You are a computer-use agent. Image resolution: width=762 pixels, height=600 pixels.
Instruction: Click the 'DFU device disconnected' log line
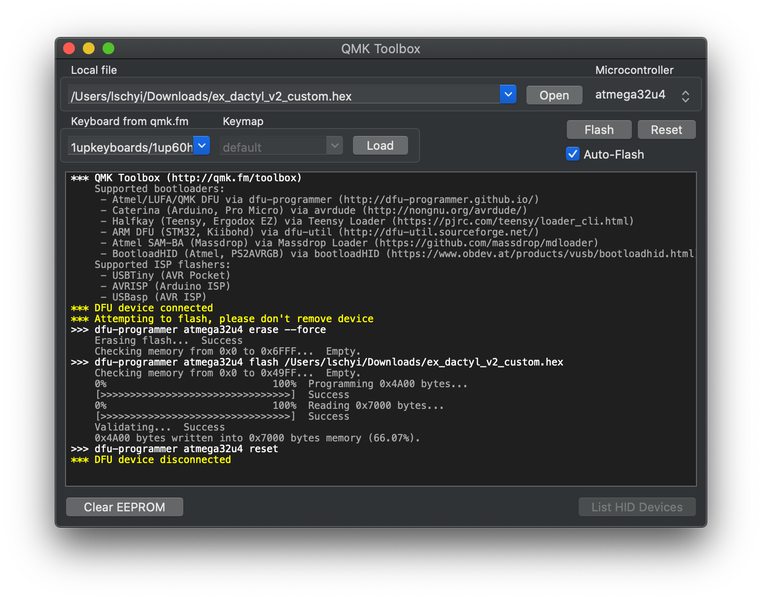(x=151, y=460)
